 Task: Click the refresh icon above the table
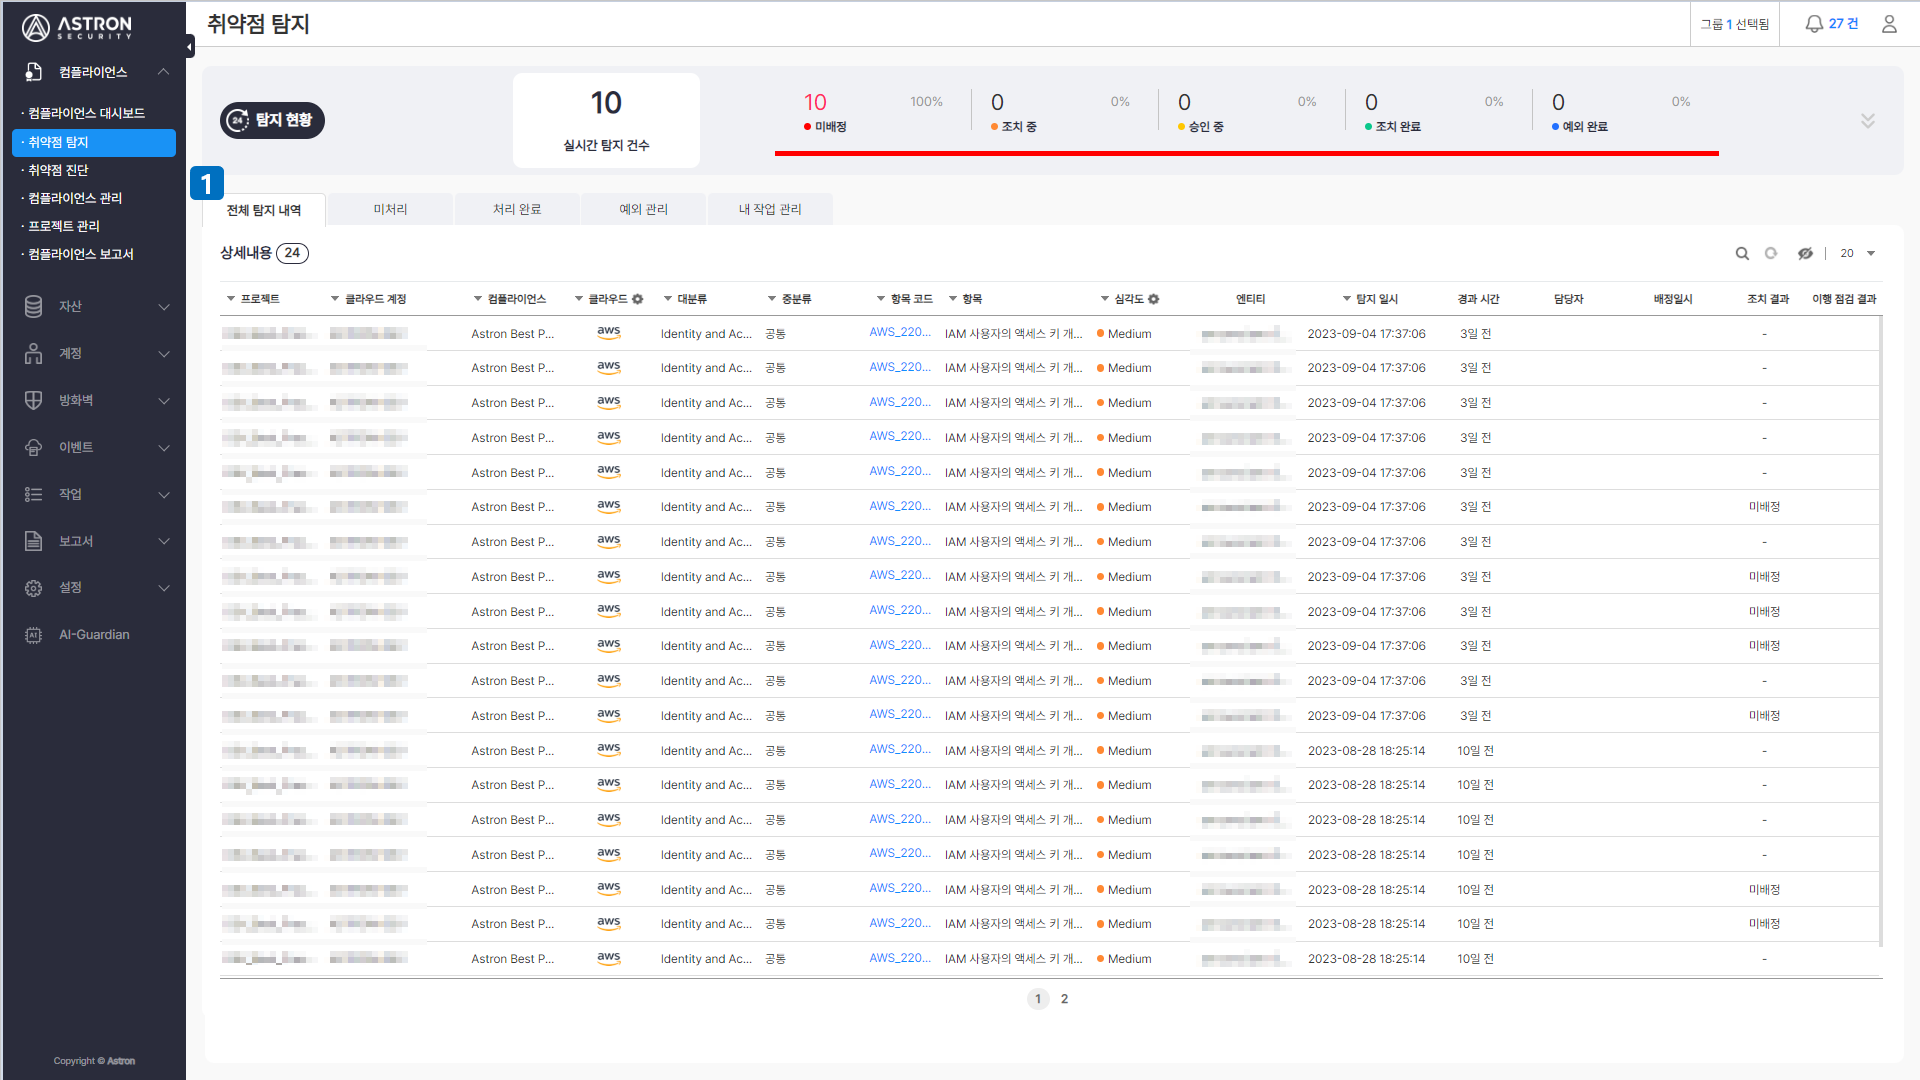(x=1771, y=254)
